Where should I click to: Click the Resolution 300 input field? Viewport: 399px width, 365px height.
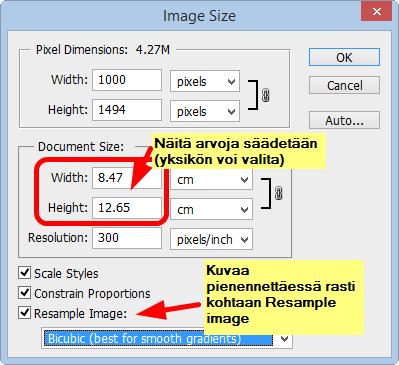coord(127,238)
